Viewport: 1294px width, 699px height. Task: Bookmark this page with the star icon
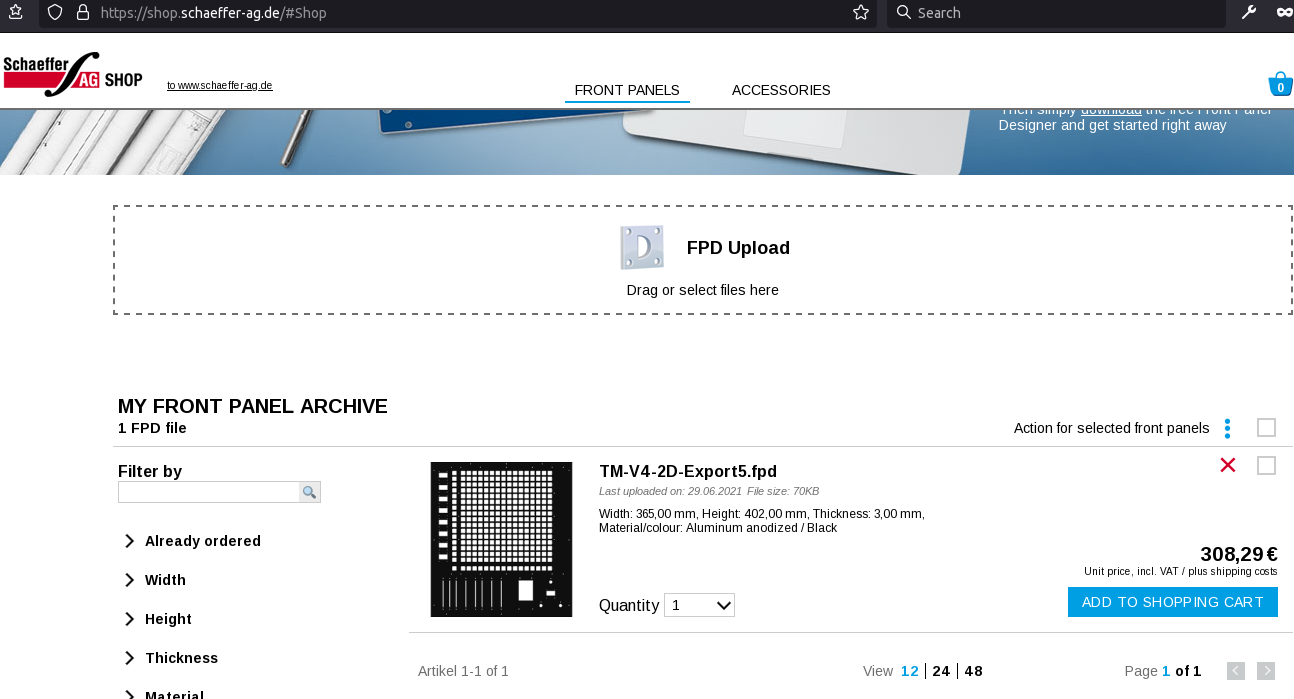pyautogui.click(x=860, y=13)
